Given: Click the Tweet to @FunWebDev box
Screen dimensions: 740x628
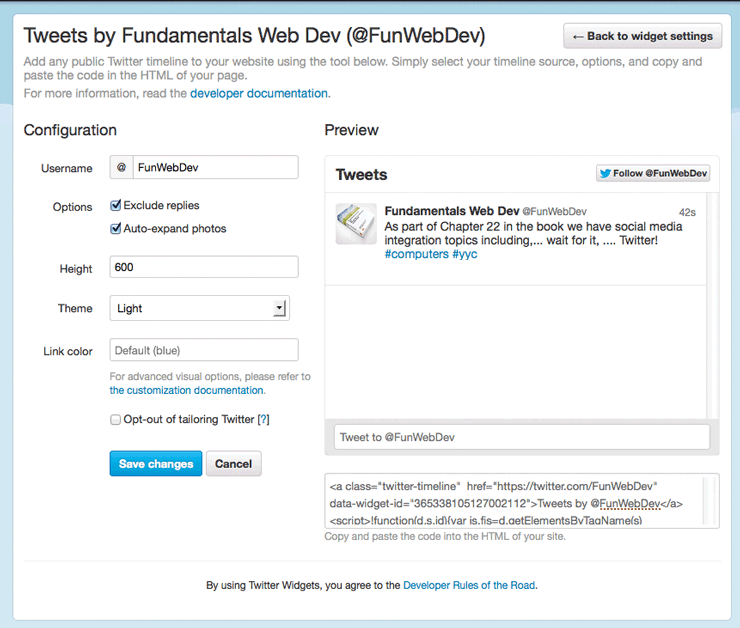Looking at the screenshot, I should coord(521,437).
